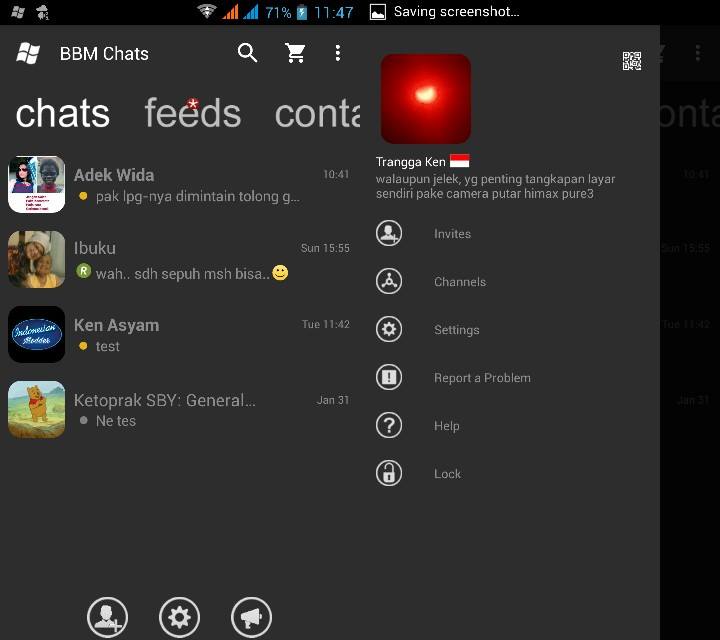The width and height of the screenshot is (720, 640).
Task: Open chat with Ken Asyam
Action: coord(180,334)
